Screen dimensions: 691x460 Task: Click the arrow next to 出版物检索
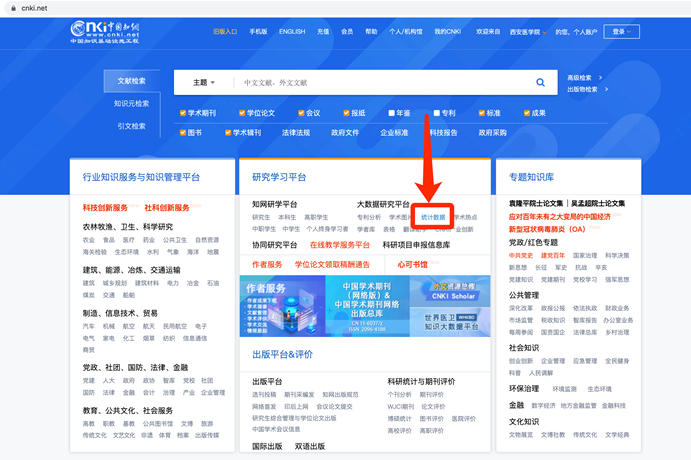click(x=606, y=89)
